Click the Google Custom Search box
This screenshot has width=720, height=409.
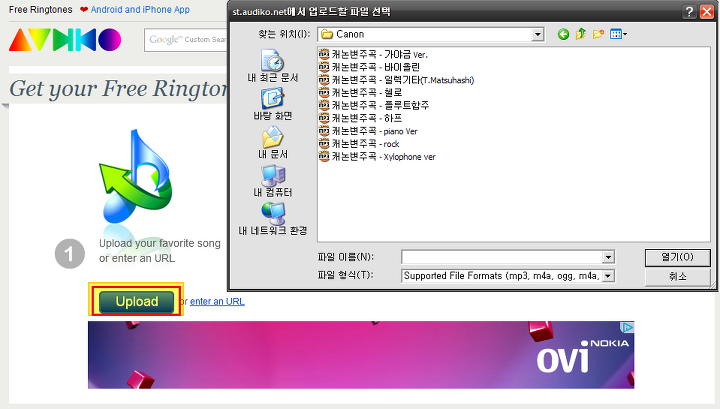186,40
